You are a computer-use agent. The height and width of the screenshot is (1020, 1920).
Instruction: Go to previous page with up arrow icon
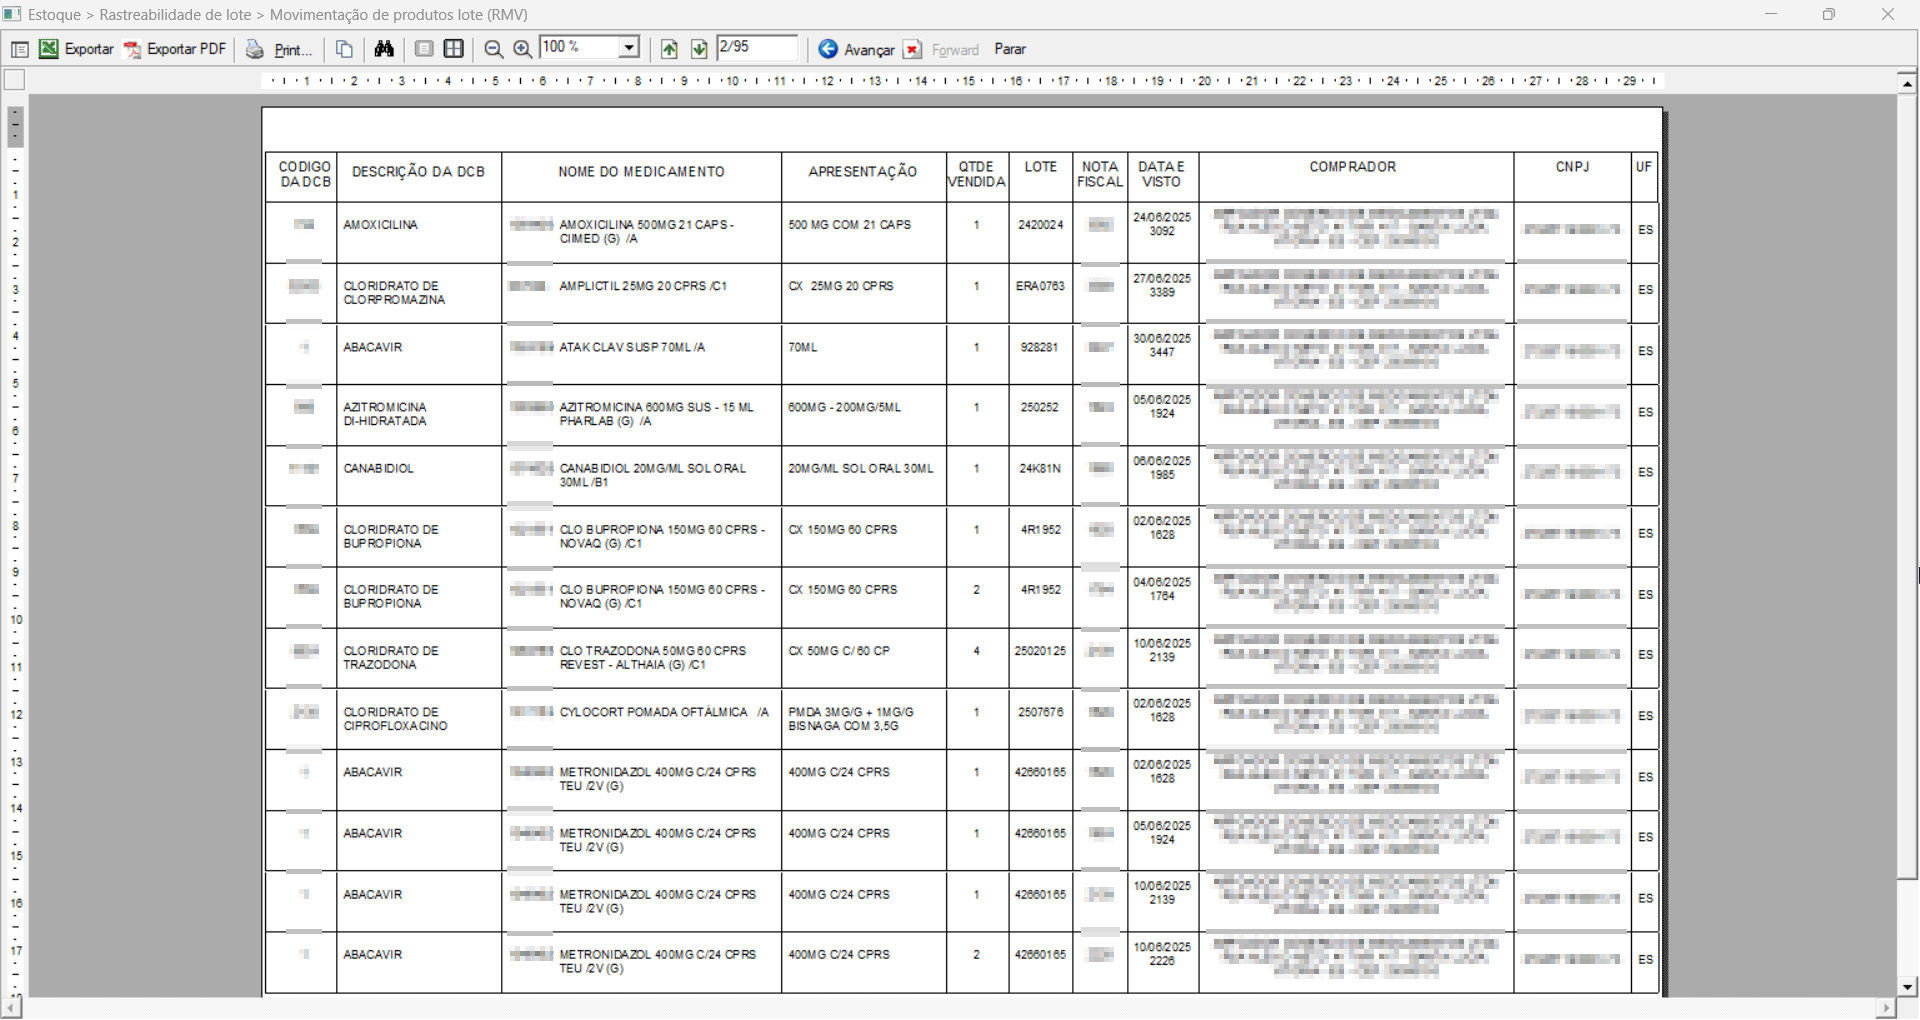[670, 49]
